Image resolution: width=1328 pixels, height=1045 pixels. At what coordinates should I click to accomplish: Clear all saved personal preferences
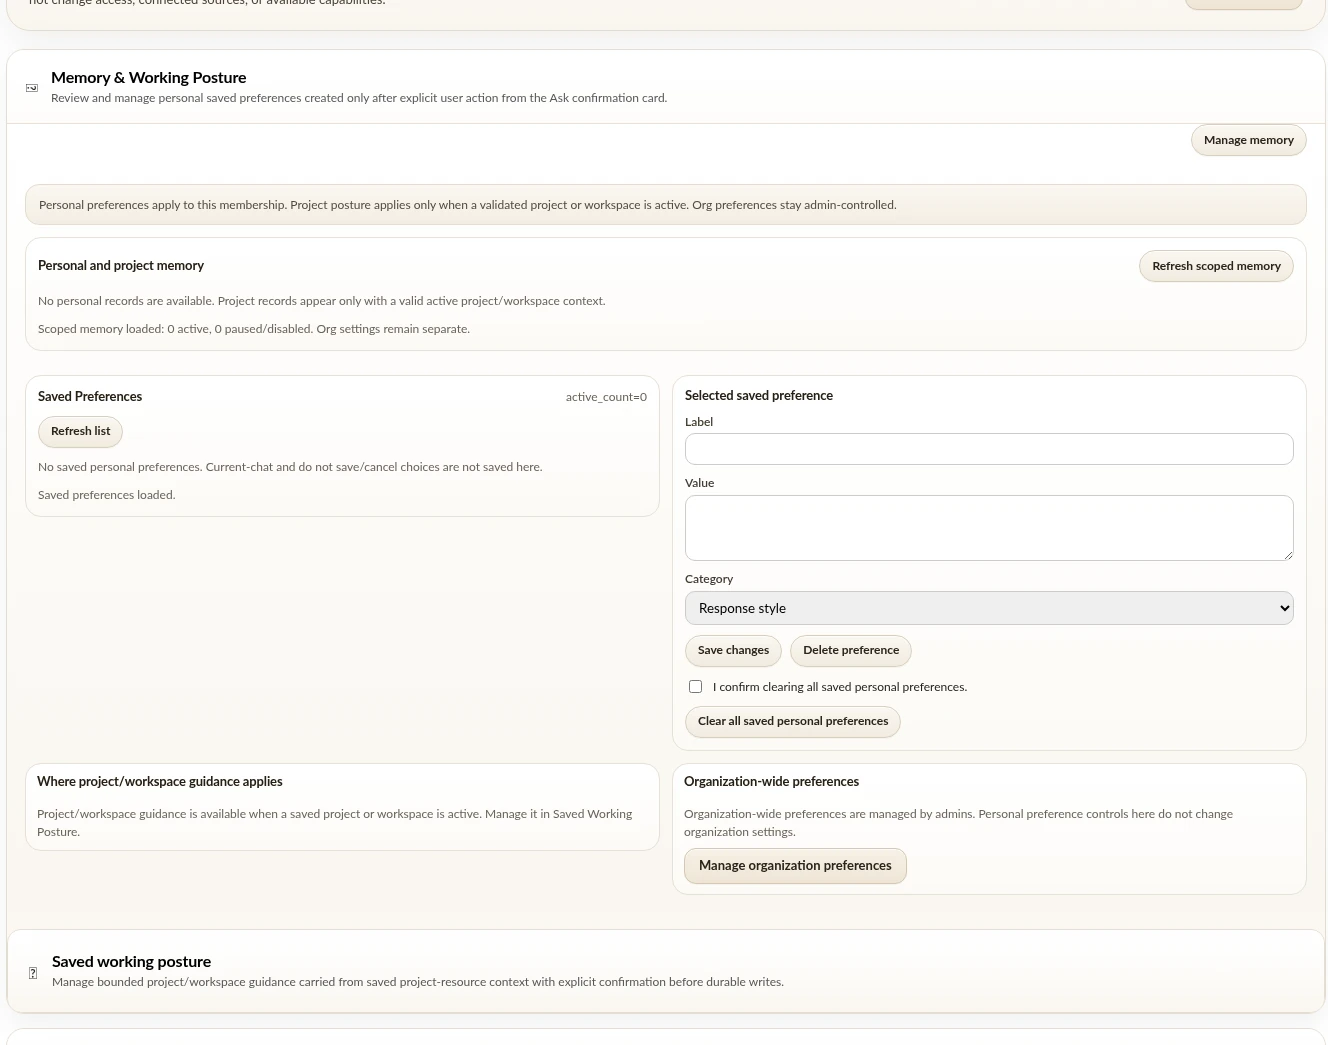(793, 722)
